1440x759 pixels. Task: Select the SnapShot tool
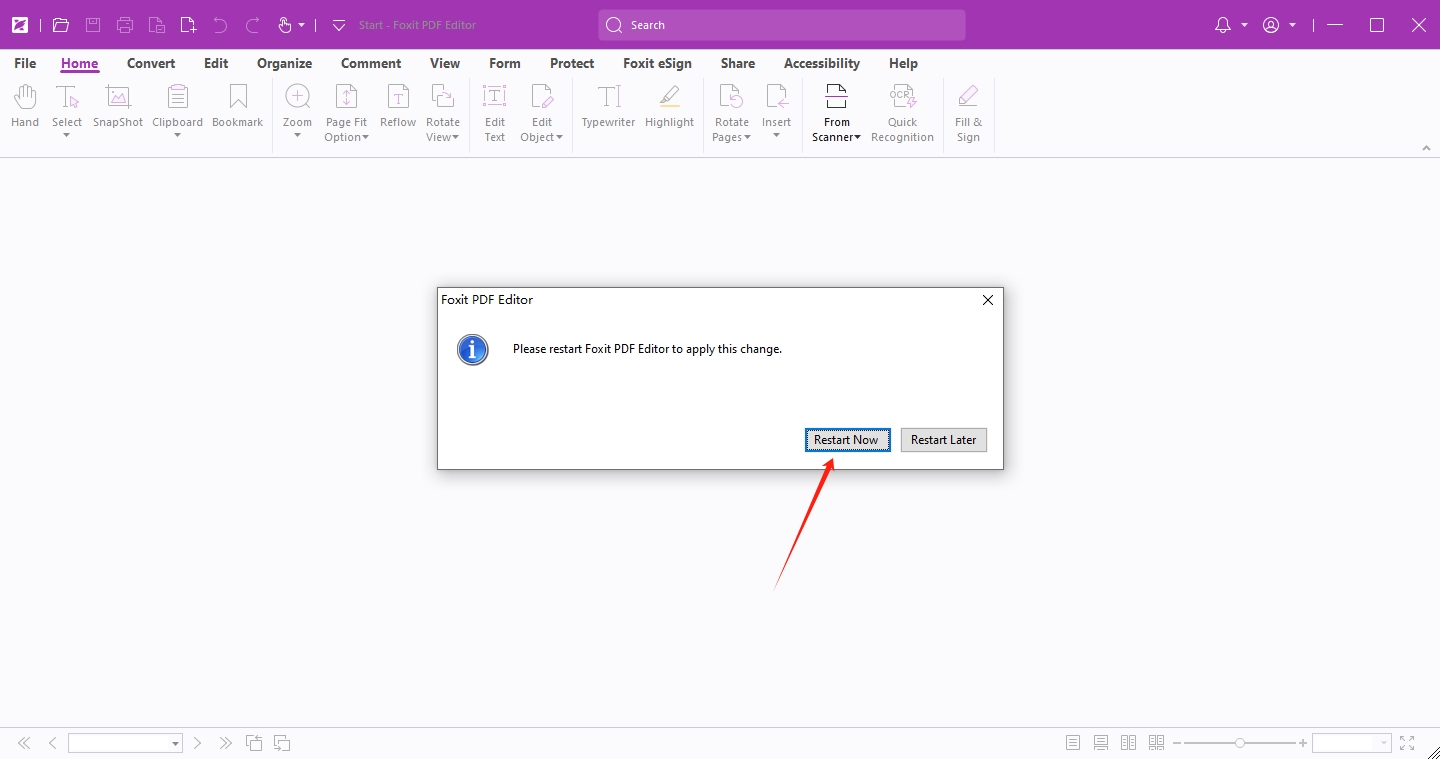pyautogui.click(x=118, y=106)
